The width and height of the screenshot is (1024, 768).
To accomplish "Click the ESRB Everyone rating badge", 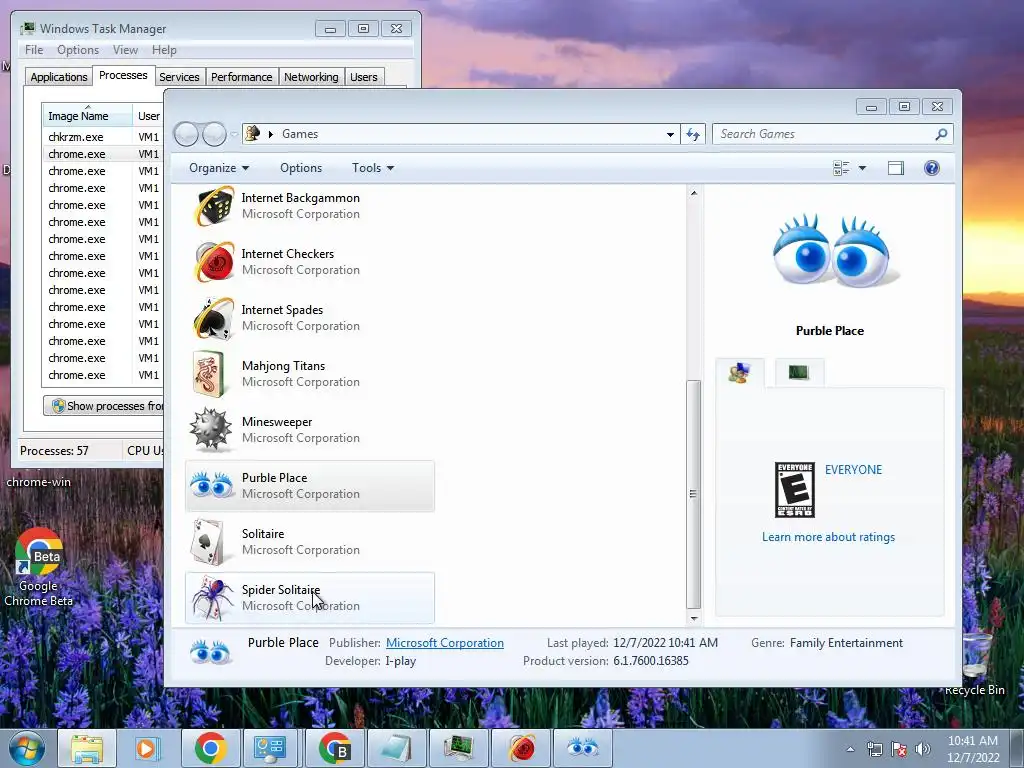I will click(795, 490).
